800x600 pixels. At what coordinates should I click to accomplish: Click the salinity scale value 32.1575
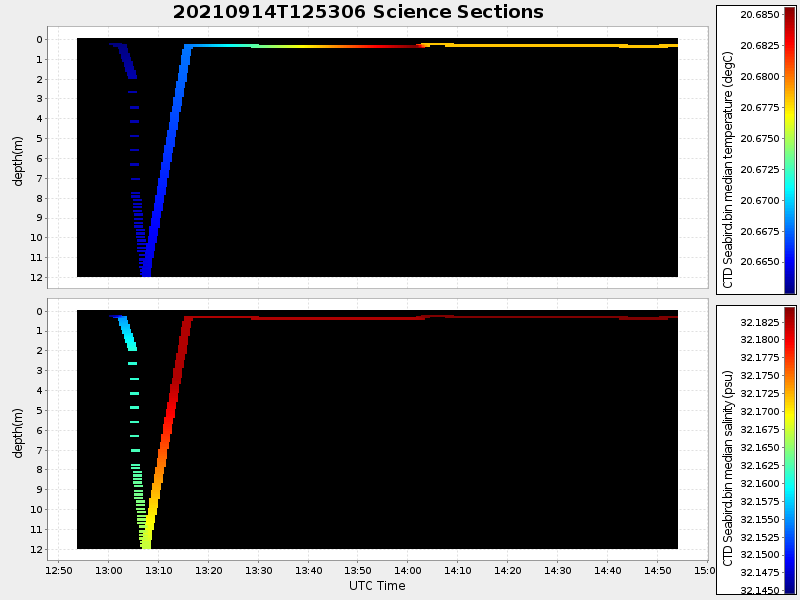(760, 502)
